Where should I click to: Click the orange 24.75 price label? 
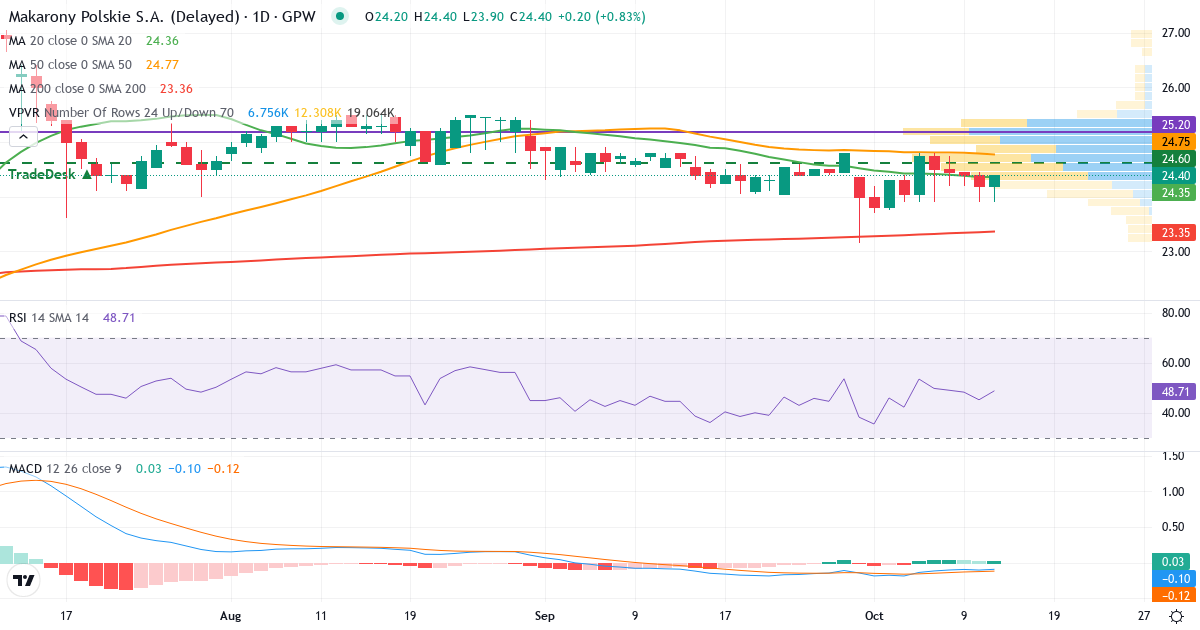[x=1175, y=142]
